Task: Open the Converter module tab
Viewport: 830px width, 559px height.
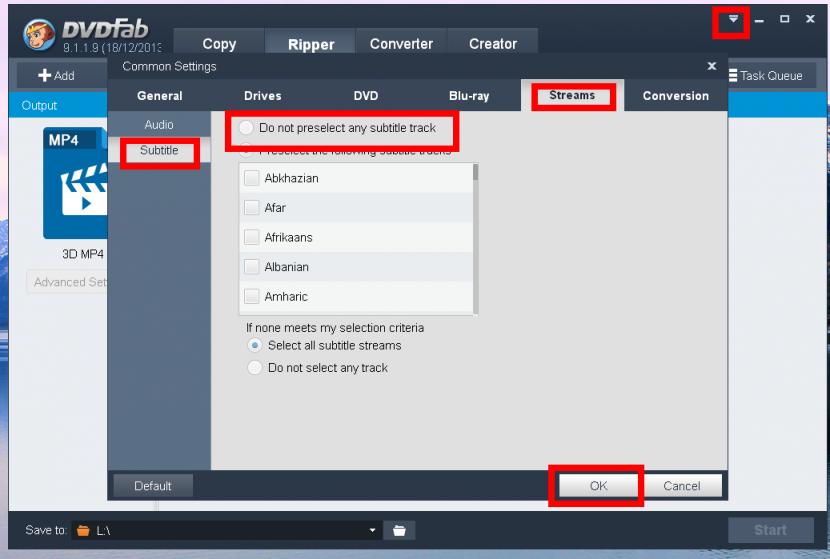Action: pos(401,44)
